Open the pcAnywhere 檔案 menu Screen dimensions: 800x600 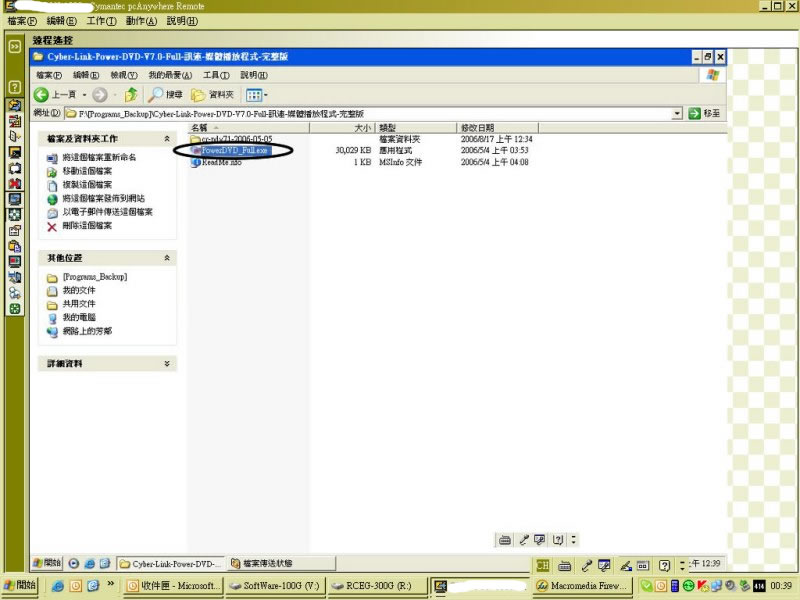(x=22, y=21)
